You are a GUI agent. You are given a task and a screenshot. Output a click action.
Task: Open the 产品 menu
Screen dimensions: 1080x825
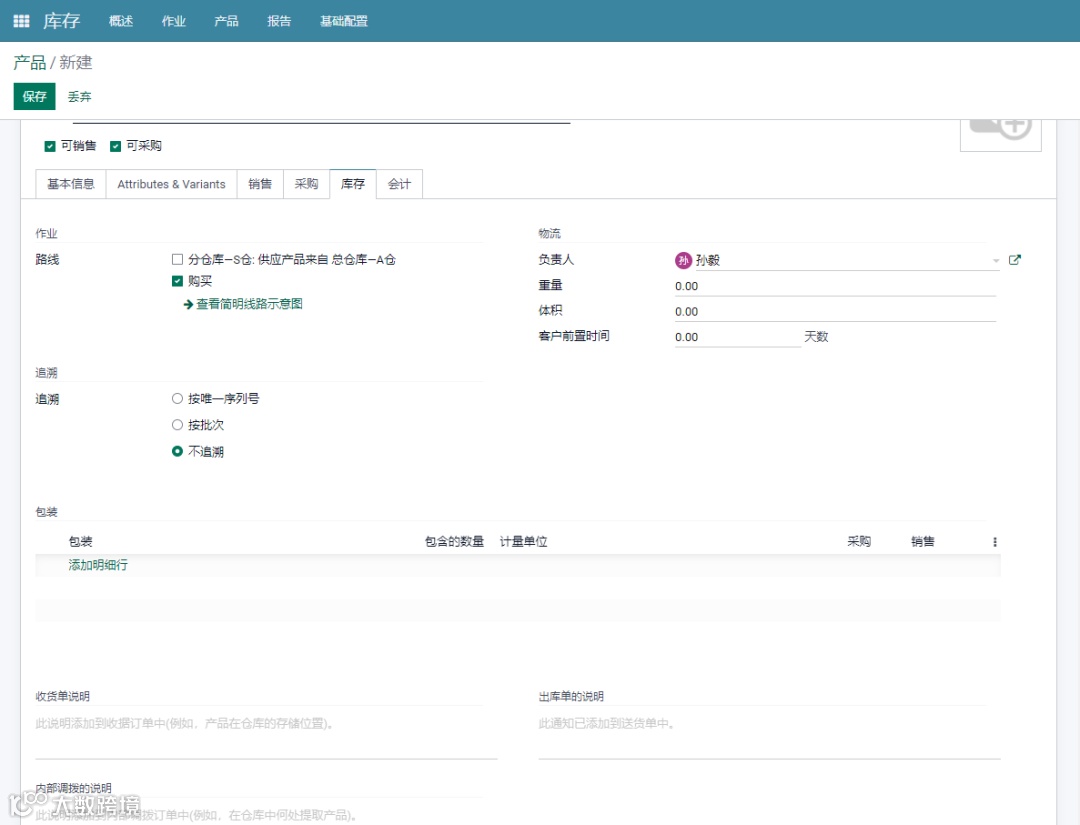pyautogui.click(x=226, y=21)
